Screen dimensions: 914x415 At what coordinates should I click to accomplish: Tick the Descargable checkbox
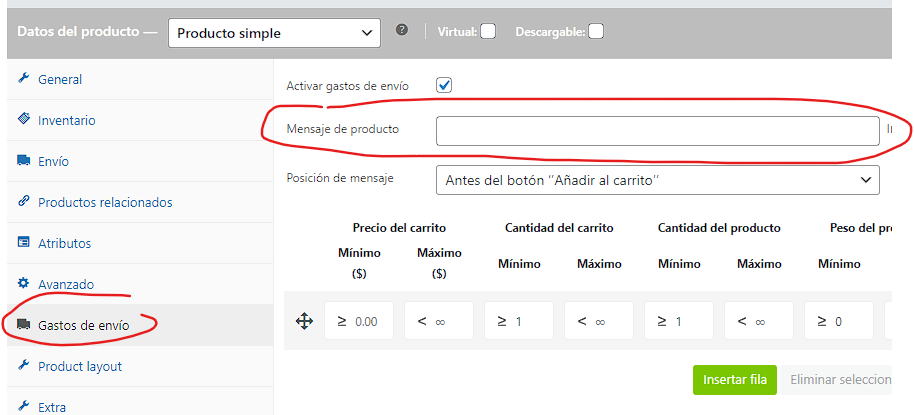[x=595, y=31]
